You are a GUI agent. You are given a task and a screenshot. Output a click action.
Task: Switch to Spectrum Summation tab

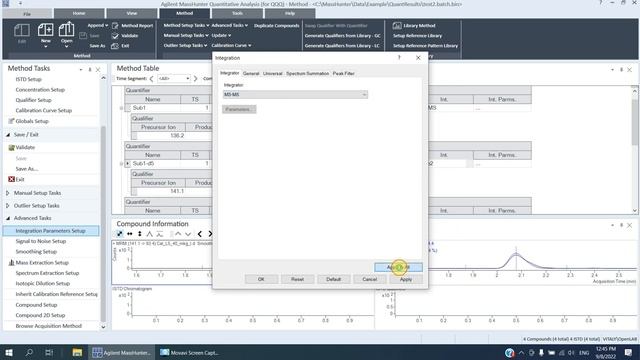pos(307,73)
